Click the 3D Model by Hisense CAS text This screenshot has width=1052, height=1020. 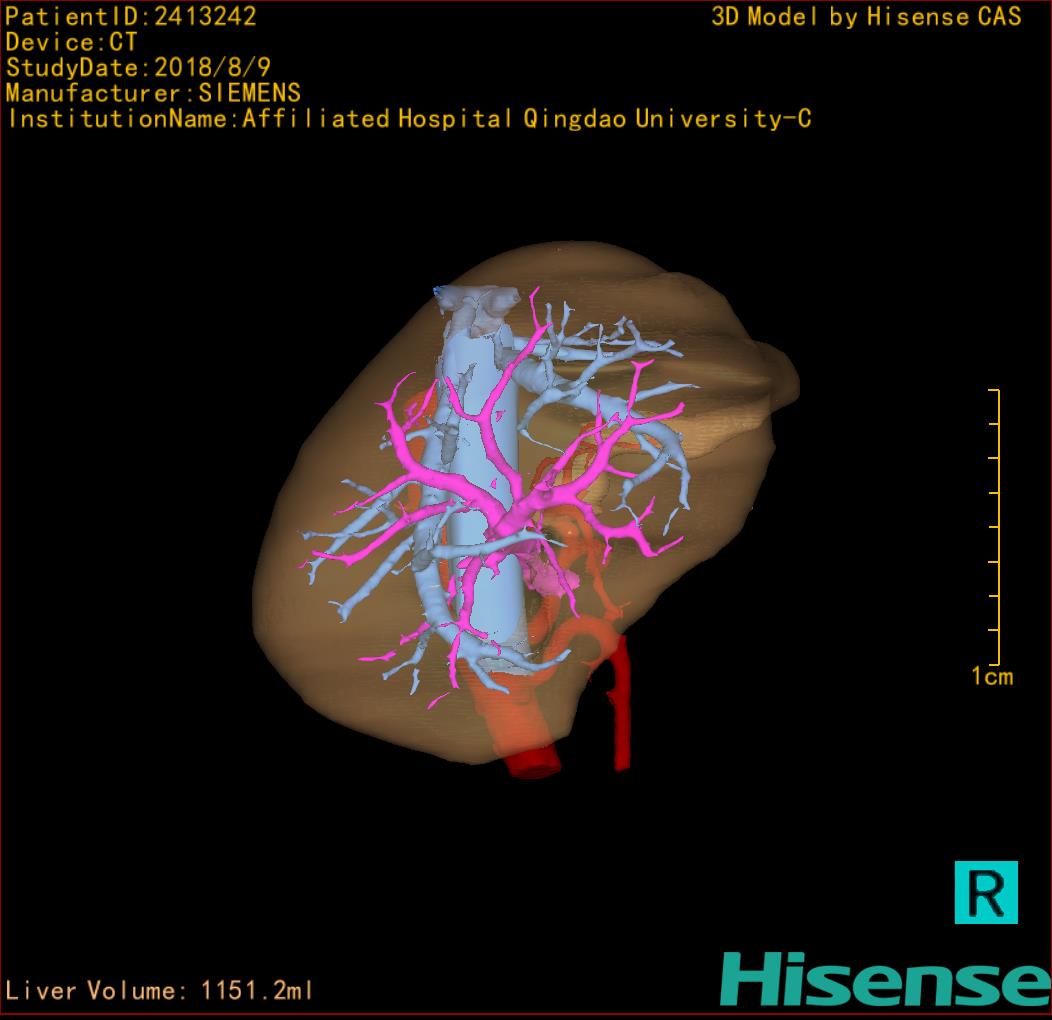[x=866, y=16]
